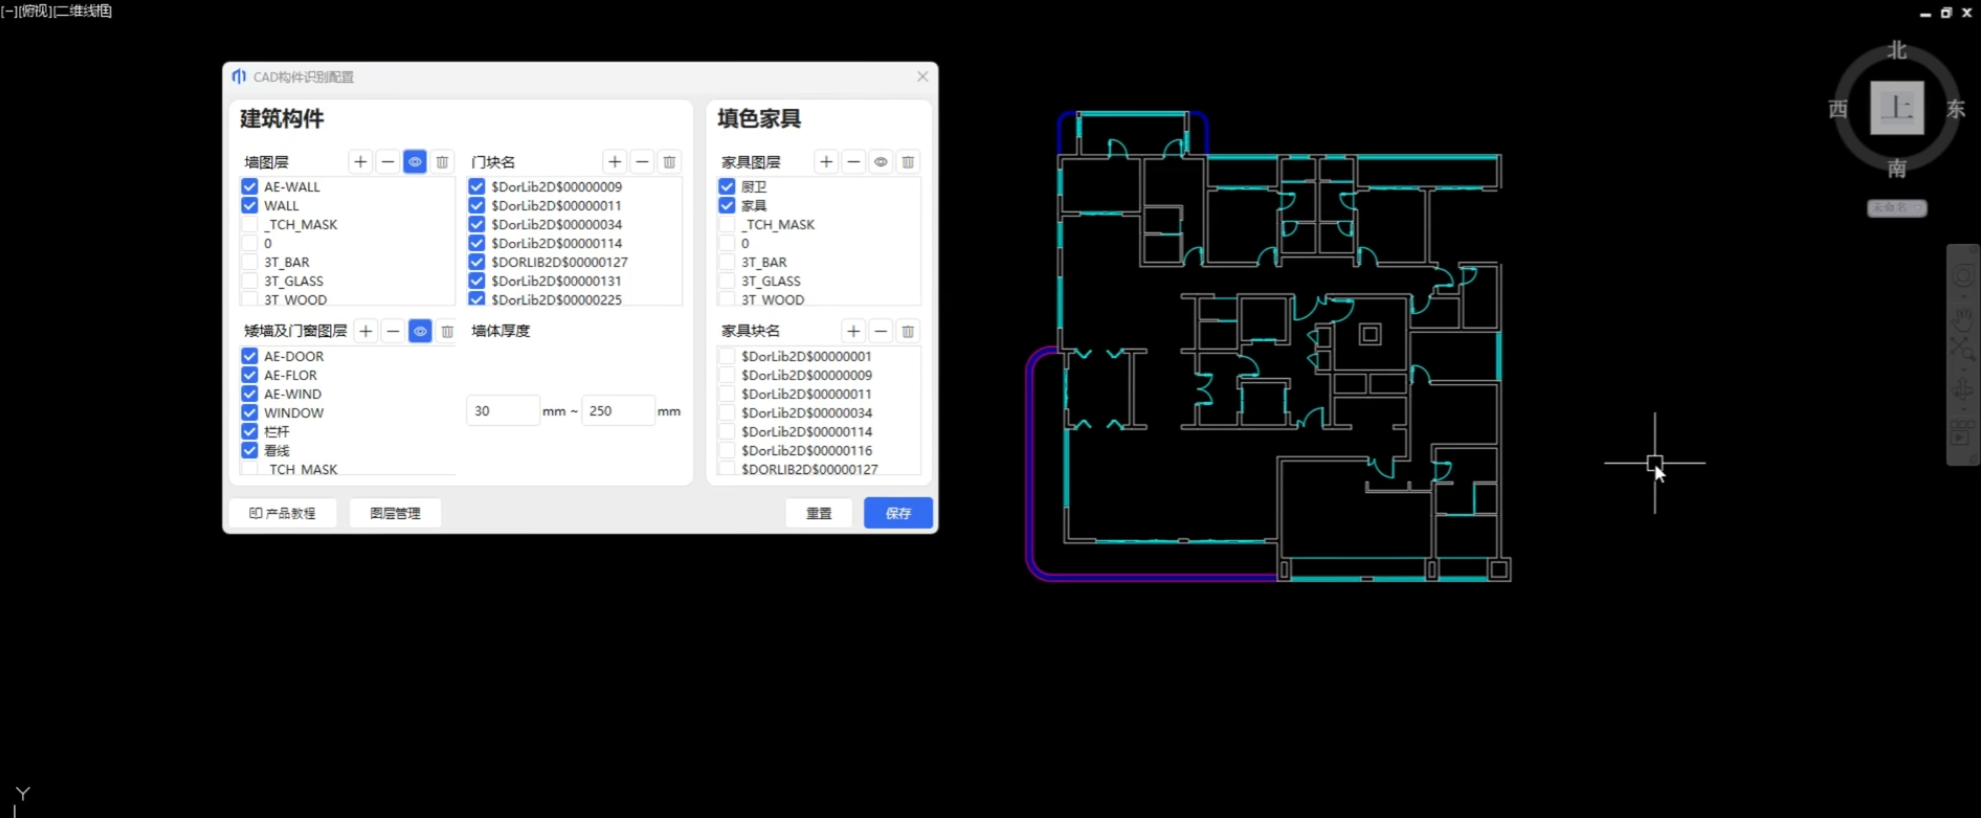The width and height of the screenshot is (1981, 818).
Task: Select the Pan hand tool in navigation bar
Action: click(x=1962, y=320)
